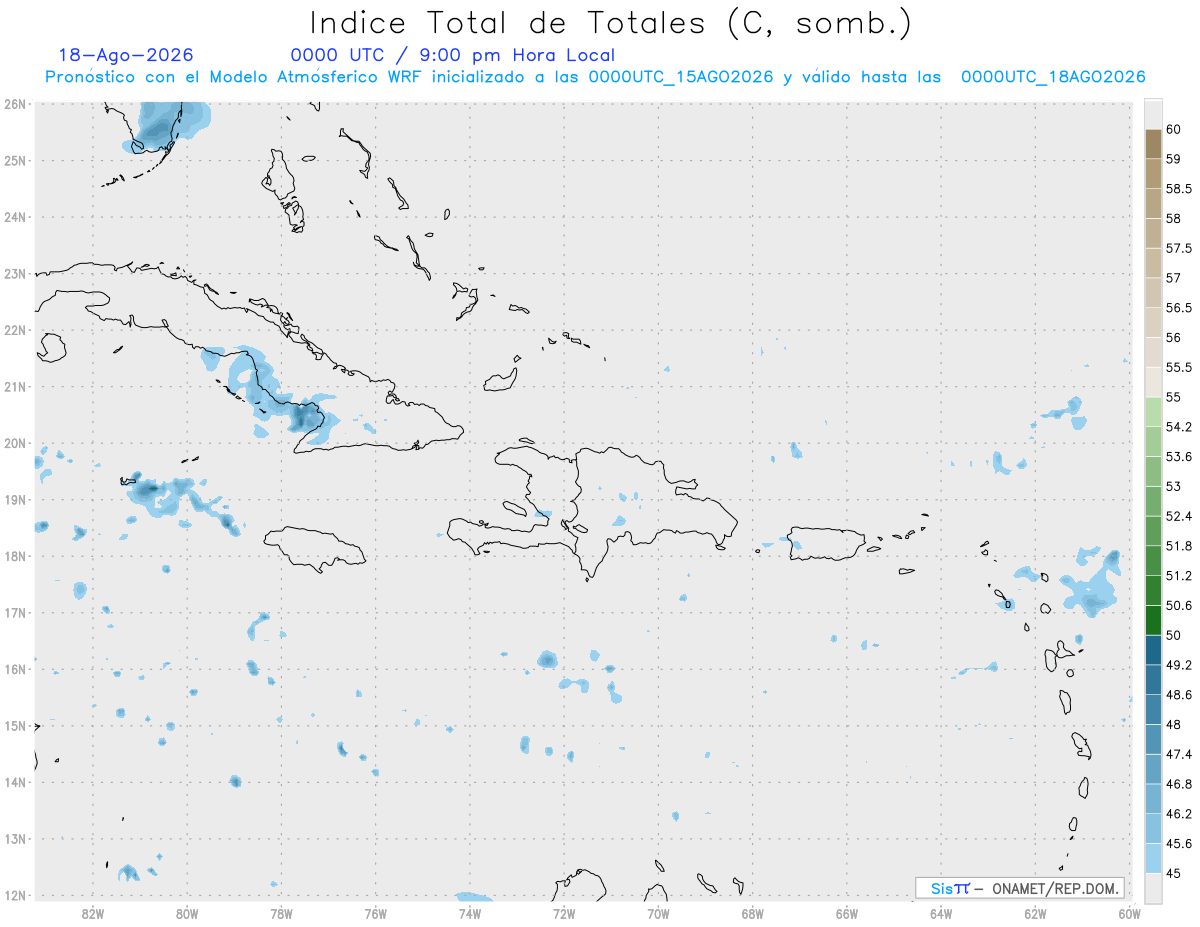The width and height of the screenshot is (1200, 927).
Task: Click the longitude axis label '68W'
Action: click(753, 913)
